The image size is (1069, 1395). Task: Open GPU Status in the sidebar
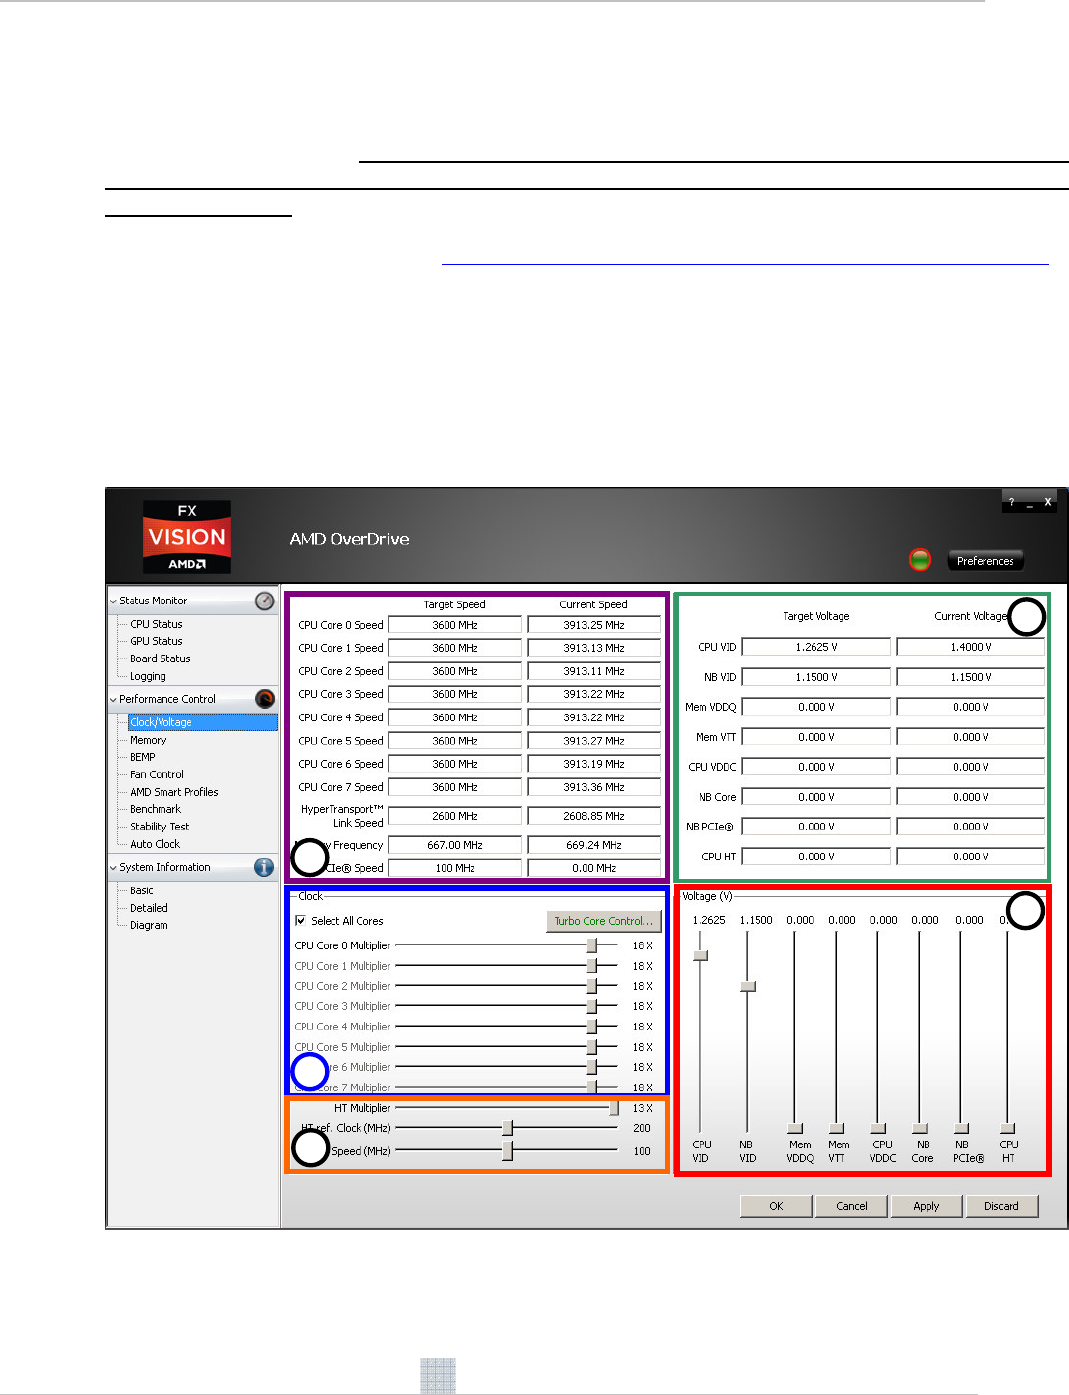click(156, 641)
